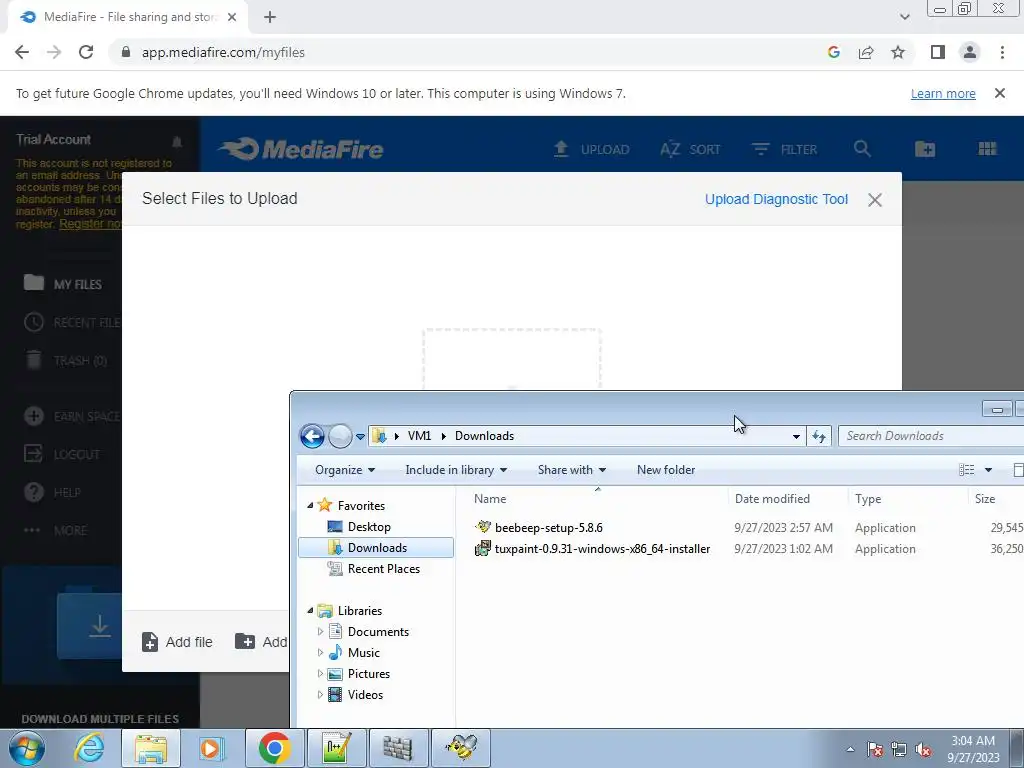Click VM1 in Explorer breadcrumb

[419, 436]
